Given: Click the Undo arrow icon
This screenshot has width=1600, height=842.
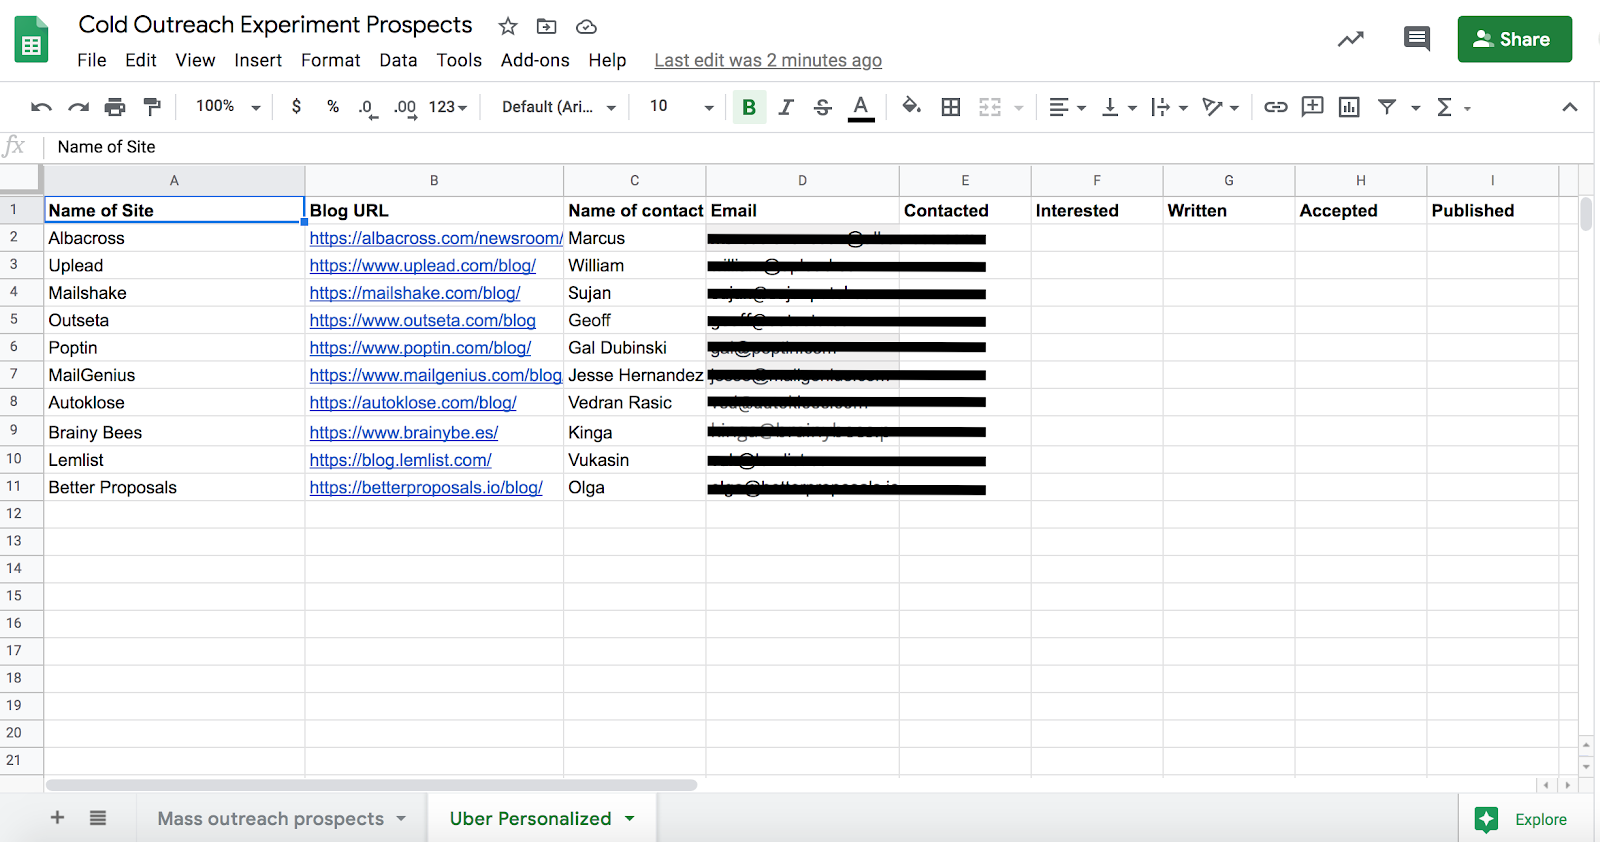Looking at the screenshot, I should (41, 107).
